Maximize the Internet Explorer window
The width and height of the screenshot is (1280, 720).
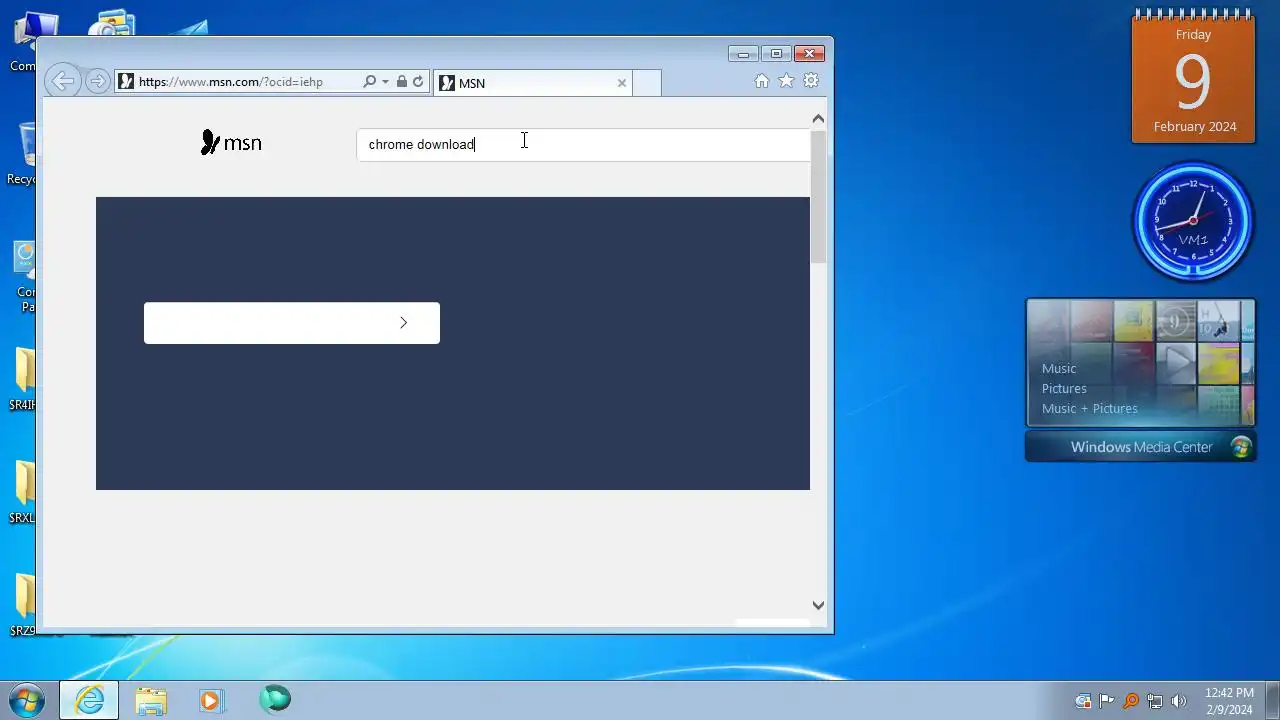click(776, 54)
